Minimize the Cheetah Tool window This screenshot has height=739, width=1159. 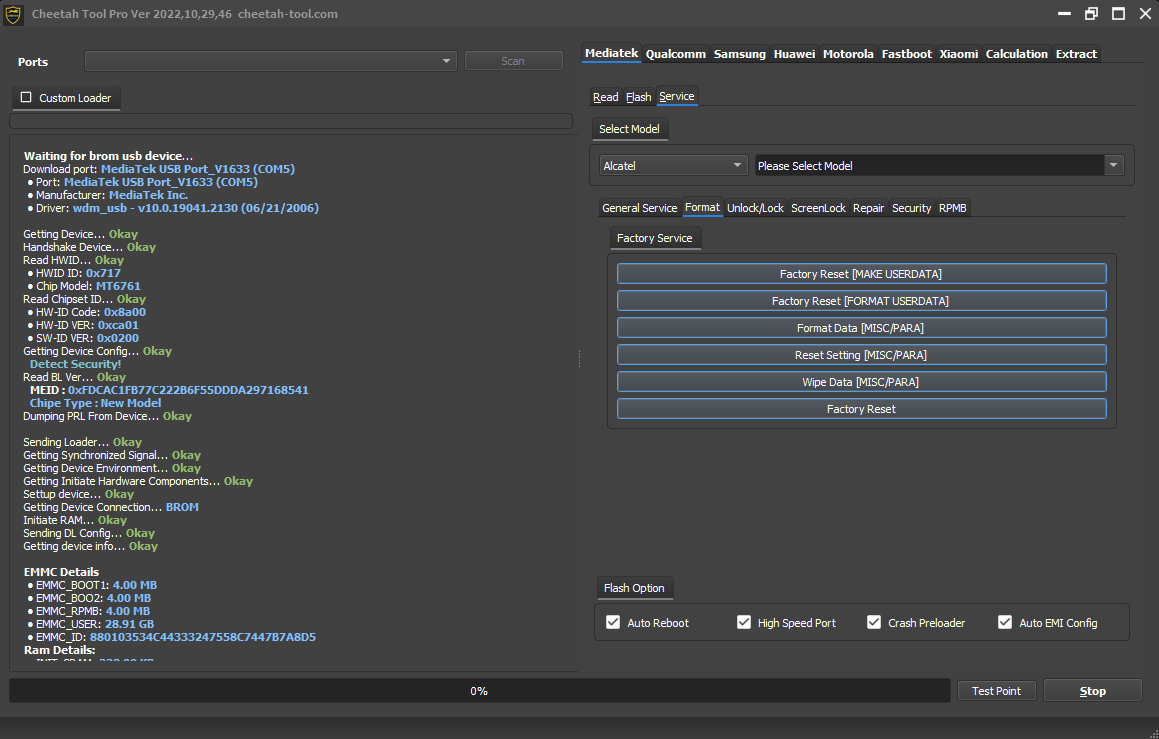[x=1064, y=14]
